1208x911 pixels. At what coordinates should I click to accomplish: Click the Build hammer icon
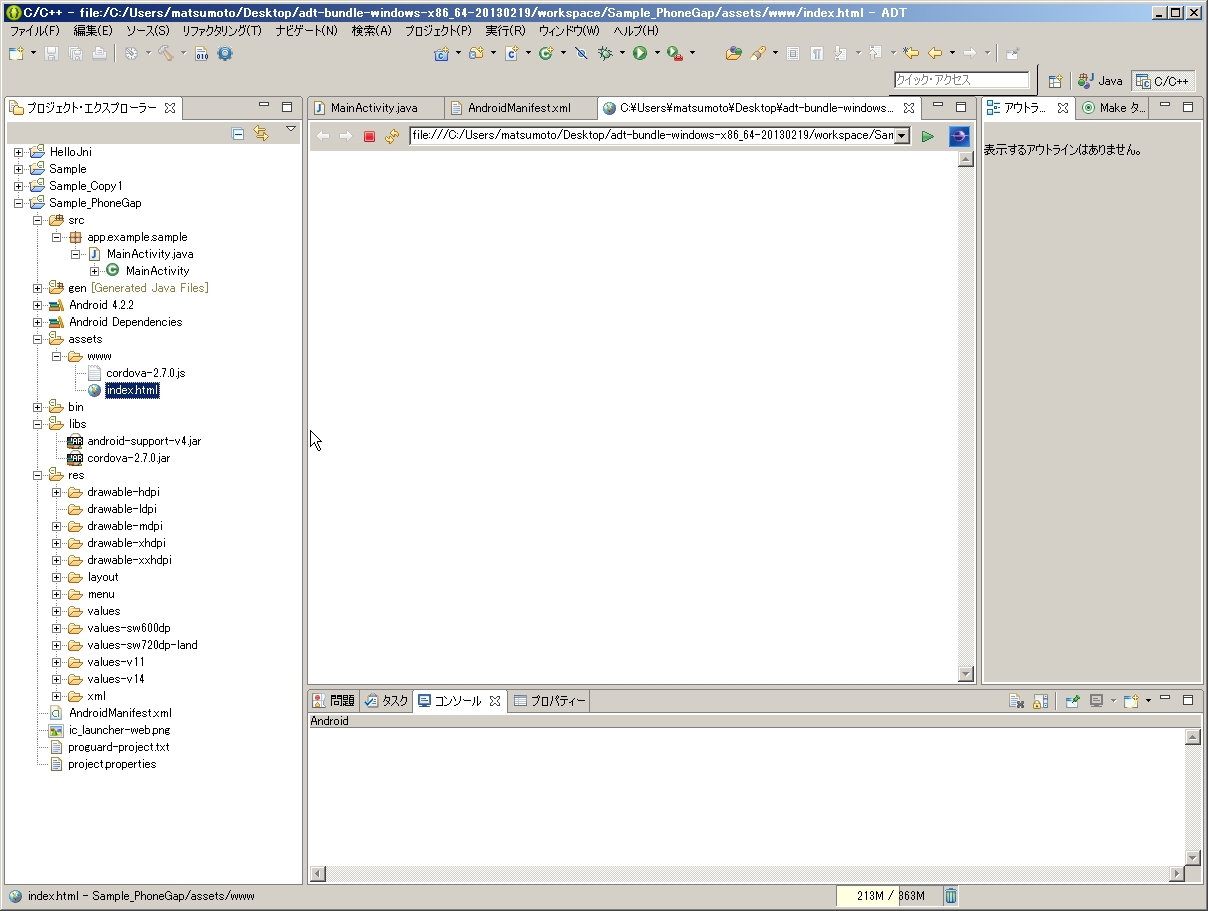tap(165, 53)
